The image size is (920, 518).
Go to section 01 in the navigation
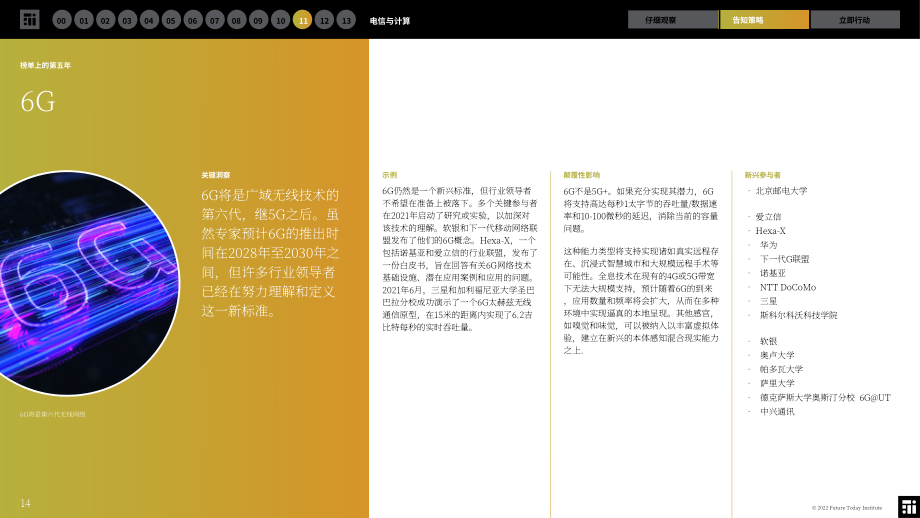(84, 20)
